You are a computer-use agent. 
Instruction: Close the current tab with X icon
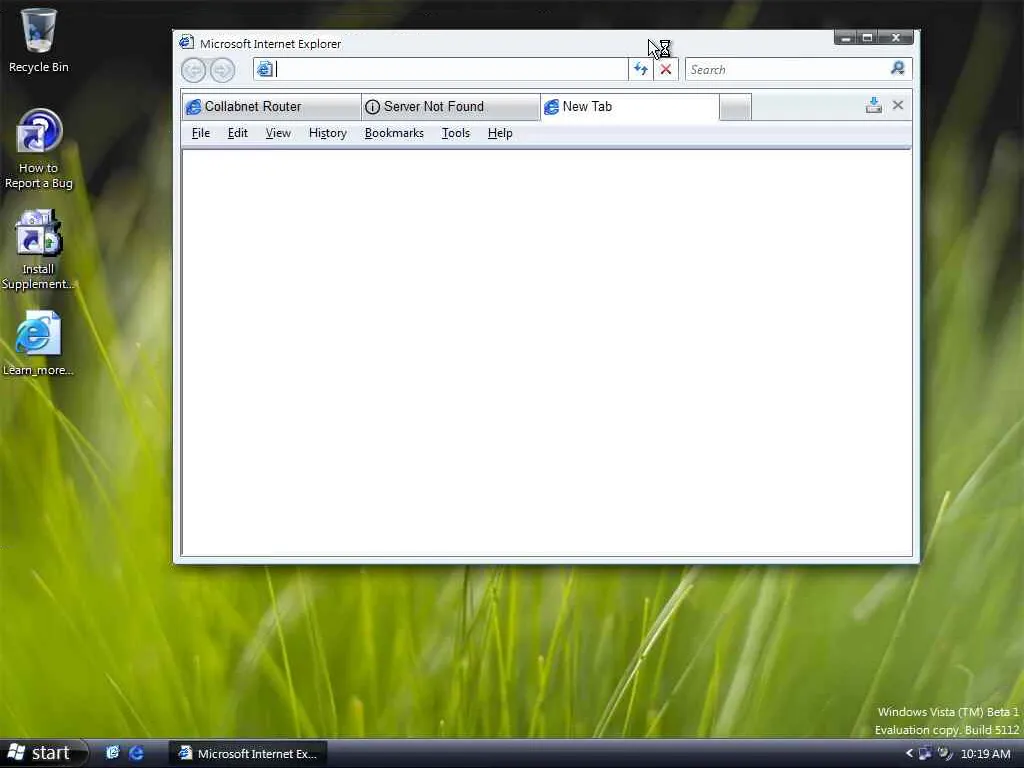tap(898, 105)
